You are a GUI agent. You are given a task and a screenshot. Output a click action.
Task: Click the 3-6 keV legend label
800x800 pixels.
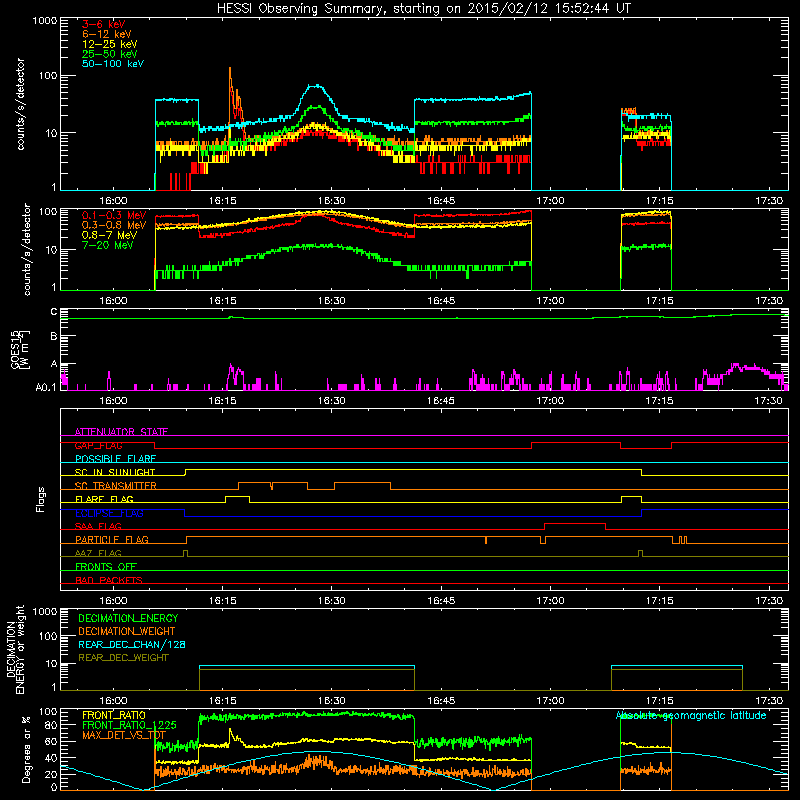click(x=104, y=24)
